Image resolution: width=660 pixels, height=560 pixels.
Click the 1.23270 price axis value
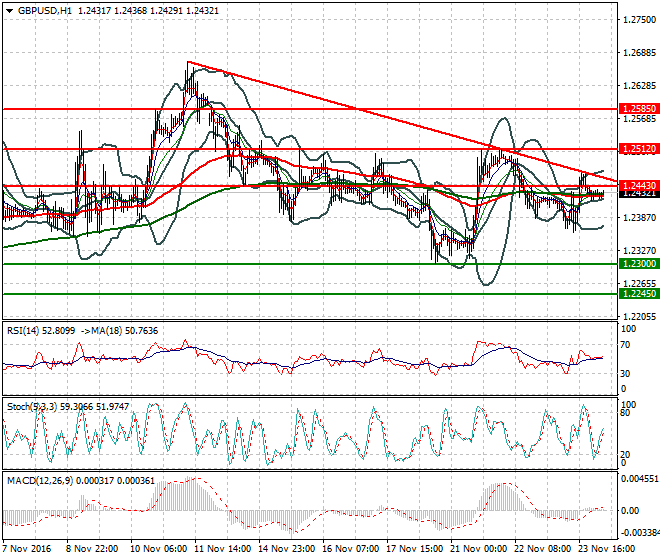click(x=639, y=251)
